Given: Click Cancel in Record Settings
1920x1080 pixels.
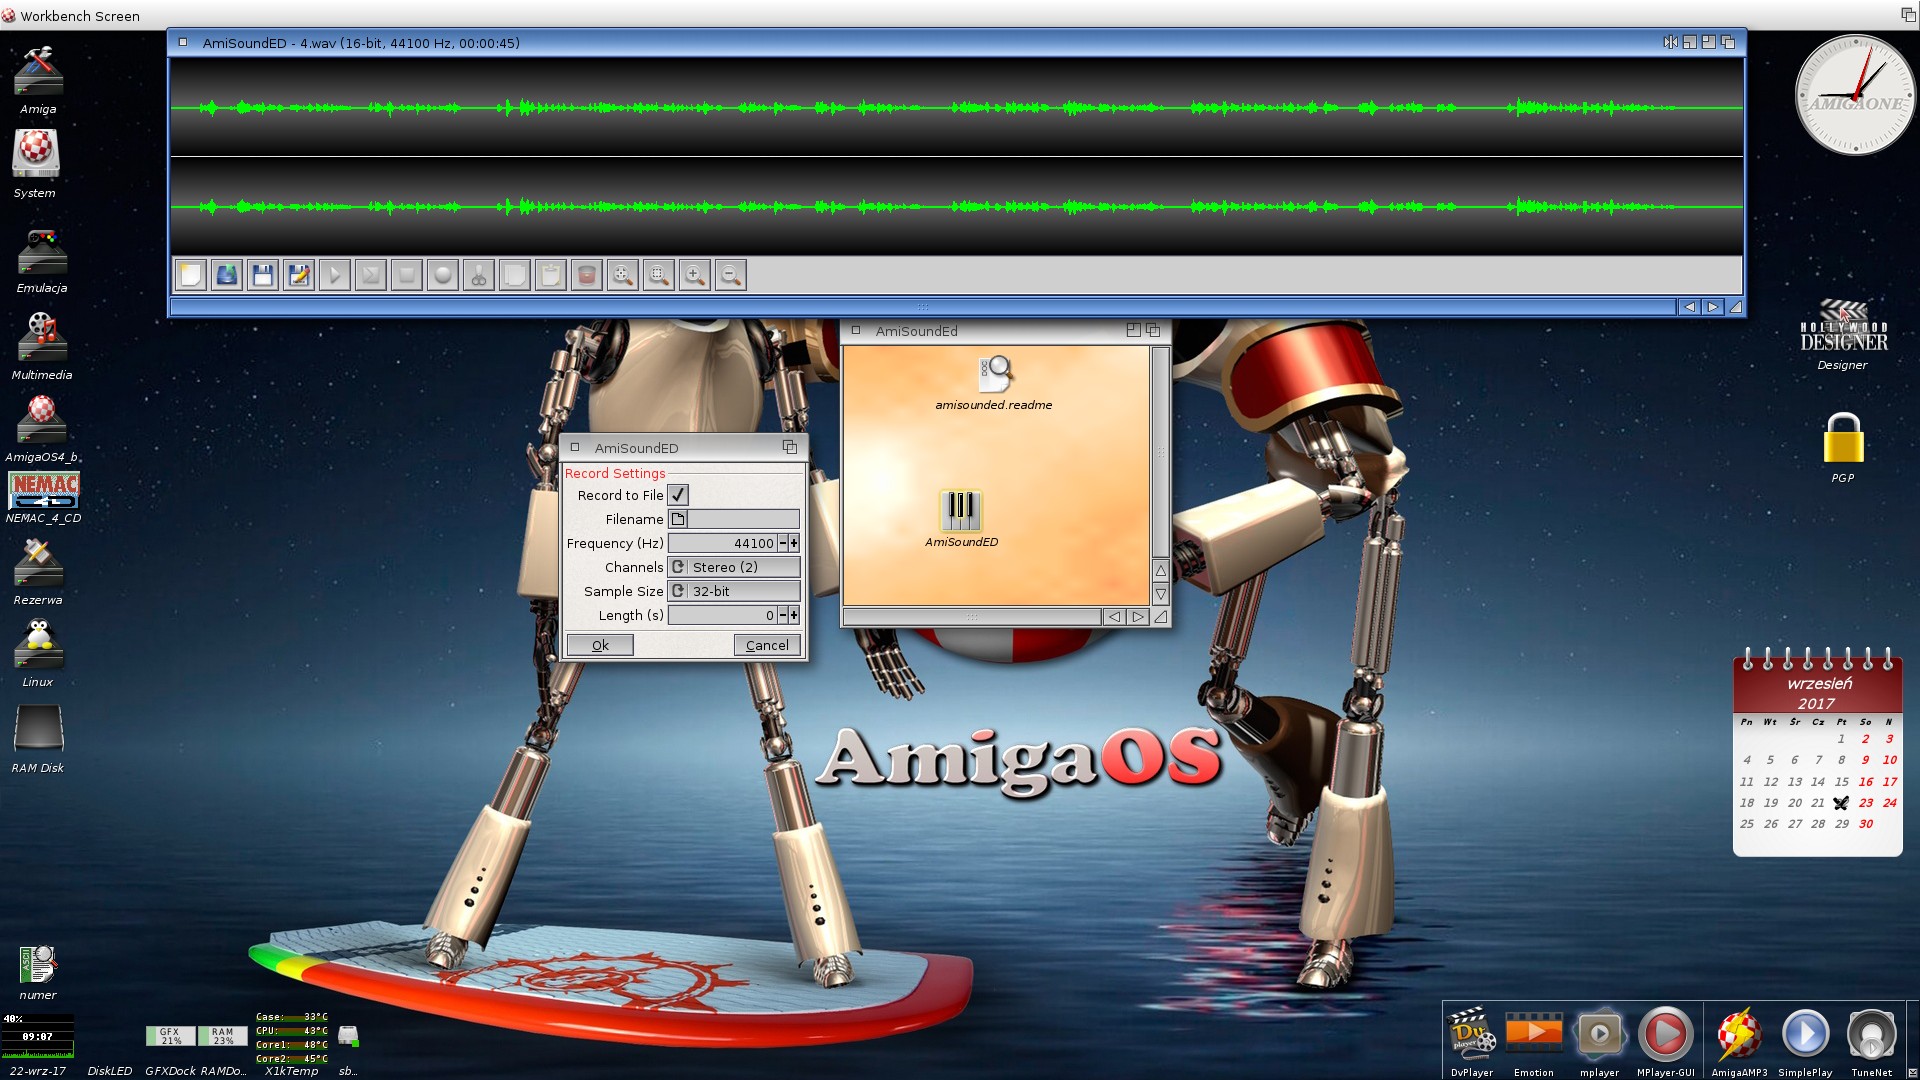Looking at the screenshot, I should 767,645.
